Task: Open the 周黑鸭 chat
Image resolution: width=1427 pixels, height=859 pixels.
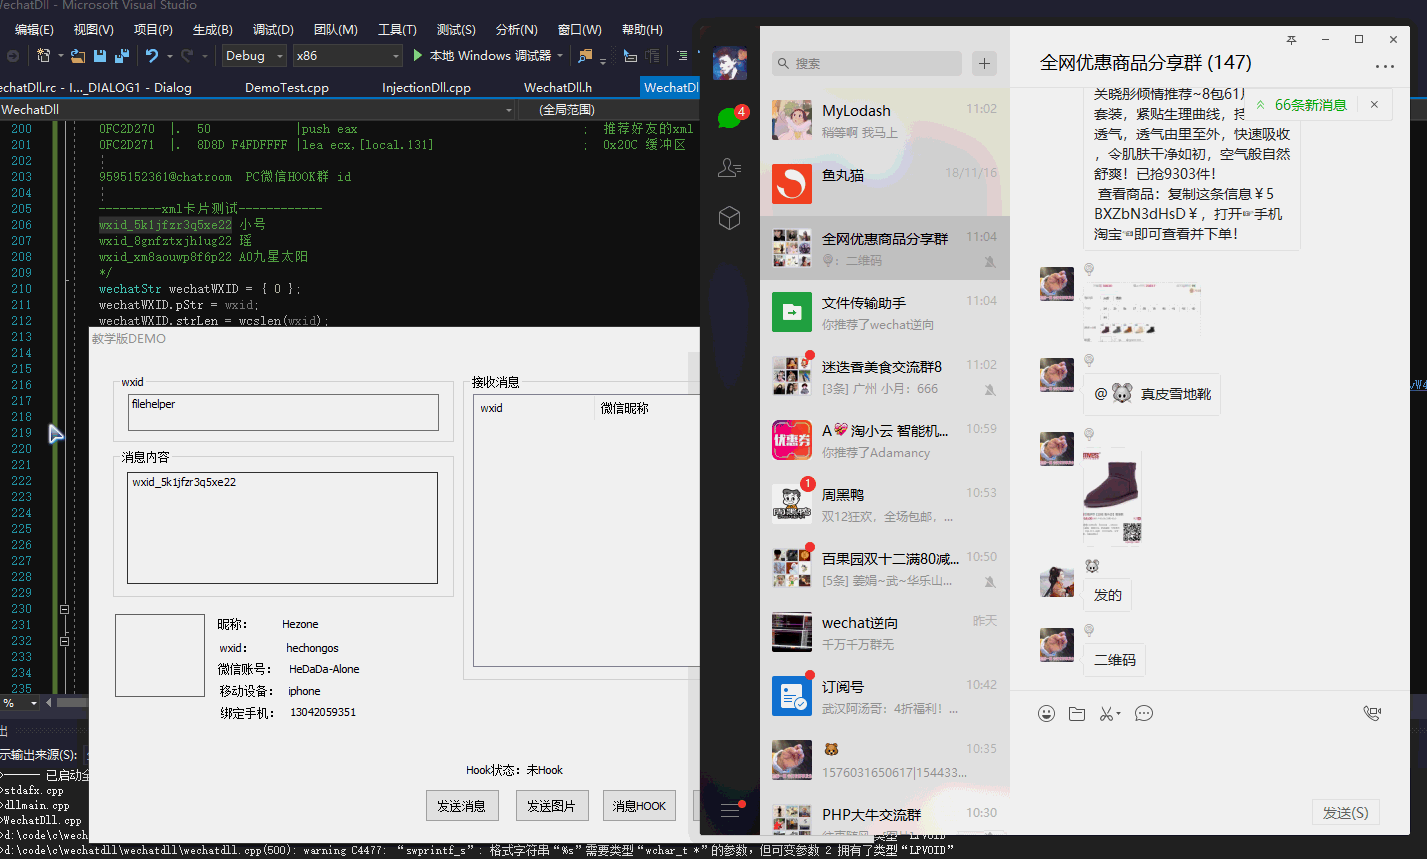Action: coord(885,504)
